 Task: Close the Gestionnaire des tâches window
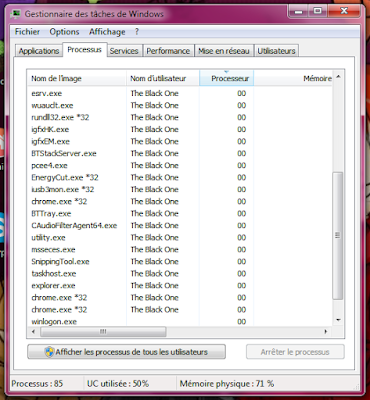(343, 12)
